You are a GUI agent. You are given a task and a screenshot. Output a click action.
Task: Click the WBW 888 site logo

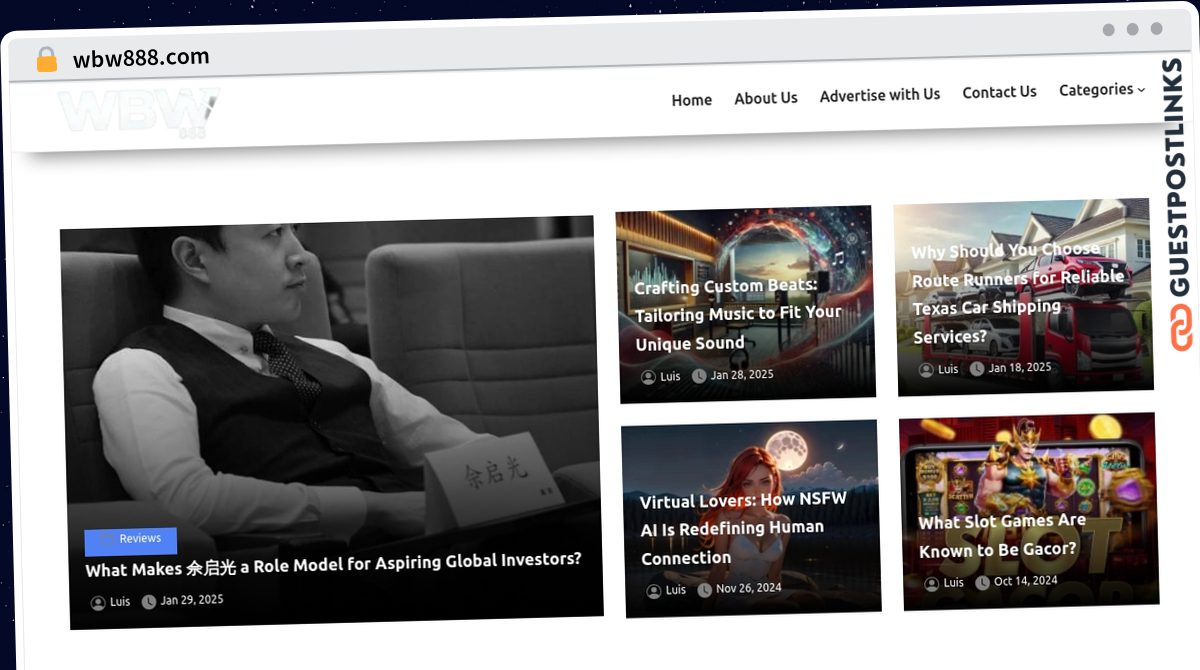pos(139,111)
